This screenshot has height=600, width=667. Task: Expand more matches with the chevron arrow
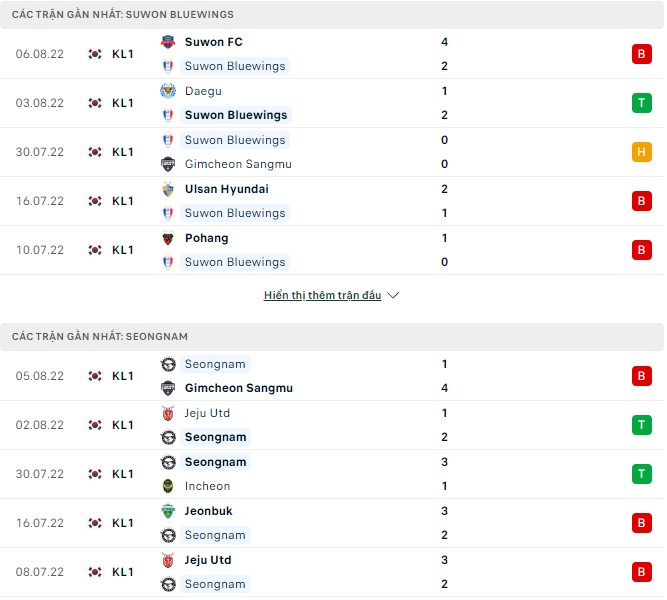click(x=393, y=296)
